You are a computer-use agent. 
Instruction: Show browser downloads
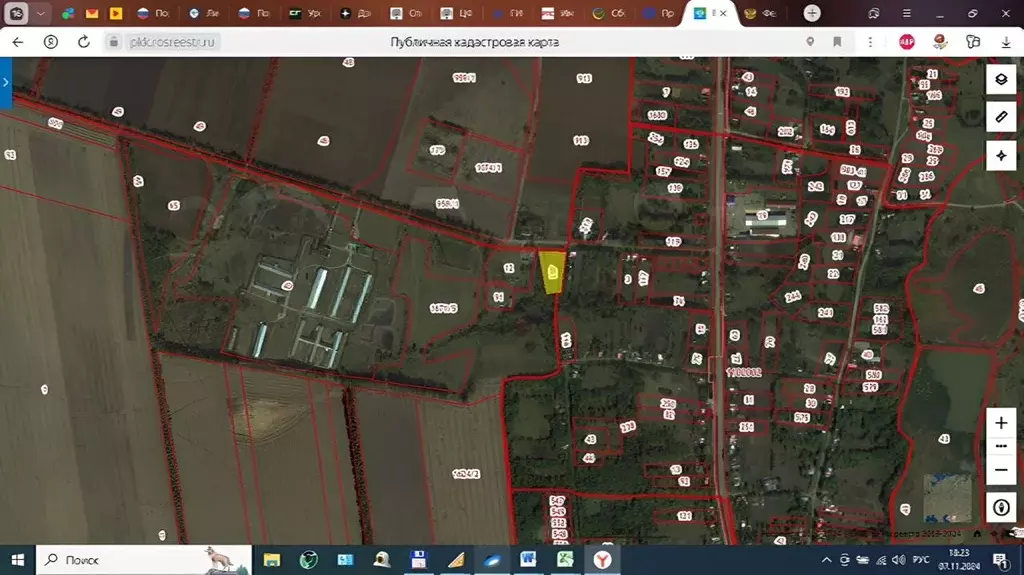1006,42
